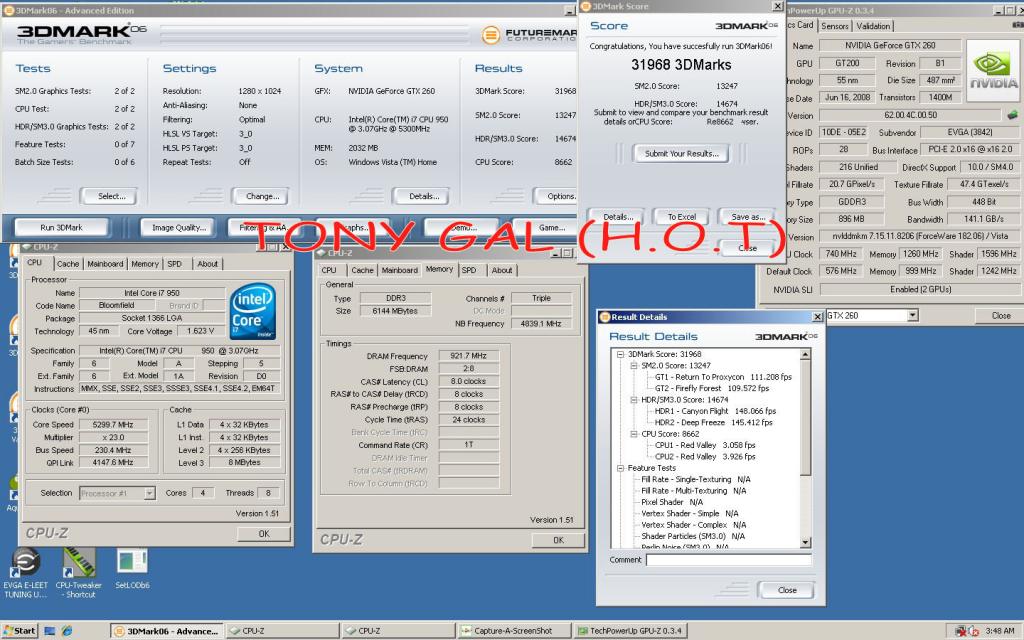Select Pixel Shader N/A tree row
1024x640 pixels.
(x=672, y=502)
